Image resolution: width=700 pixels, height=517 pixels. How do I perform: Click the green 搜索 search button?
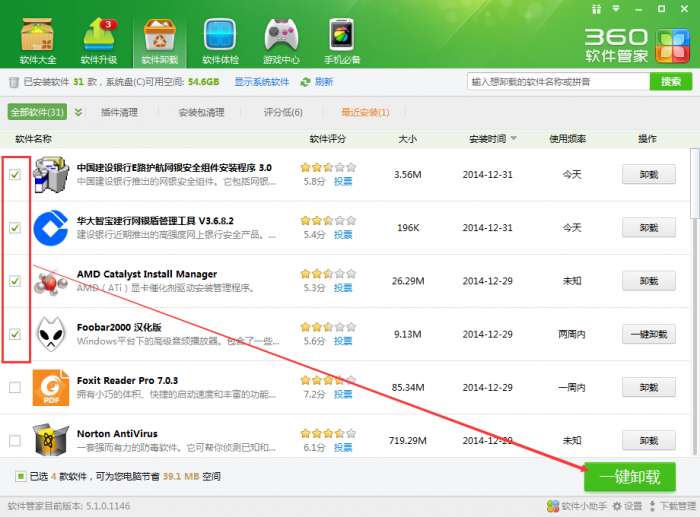pyautogui.click(x=671, y=82)
